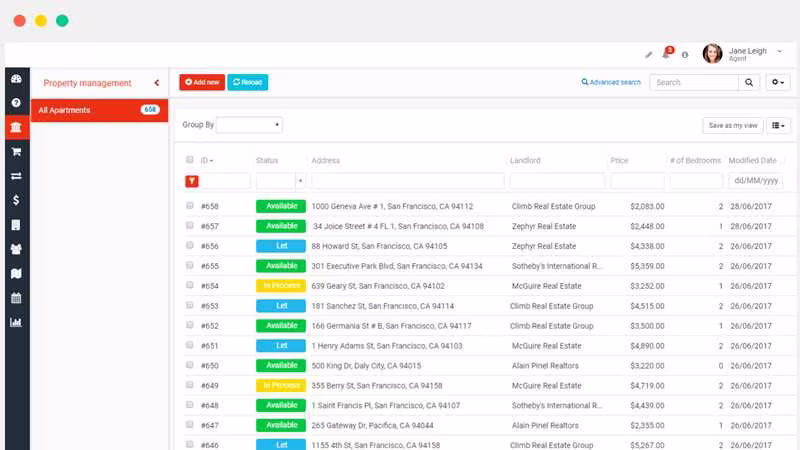
Task: Tick the checkbox for apartment #658
Action: point(190,206)
